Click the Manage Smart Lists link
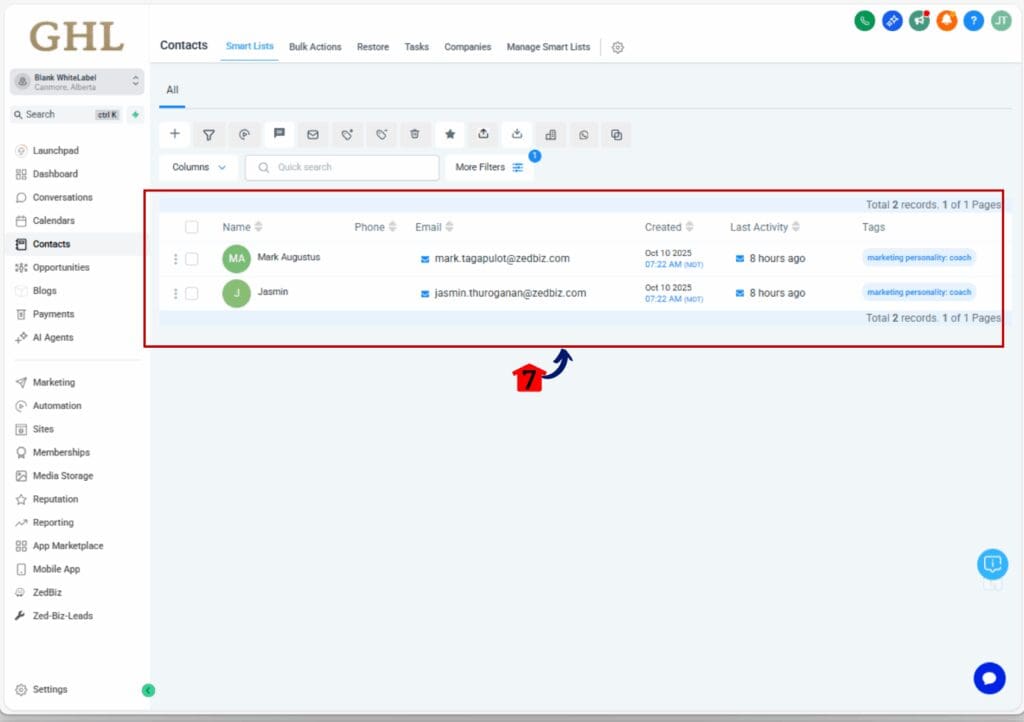This screenshot has height=722, width=1024. (548, 47)
